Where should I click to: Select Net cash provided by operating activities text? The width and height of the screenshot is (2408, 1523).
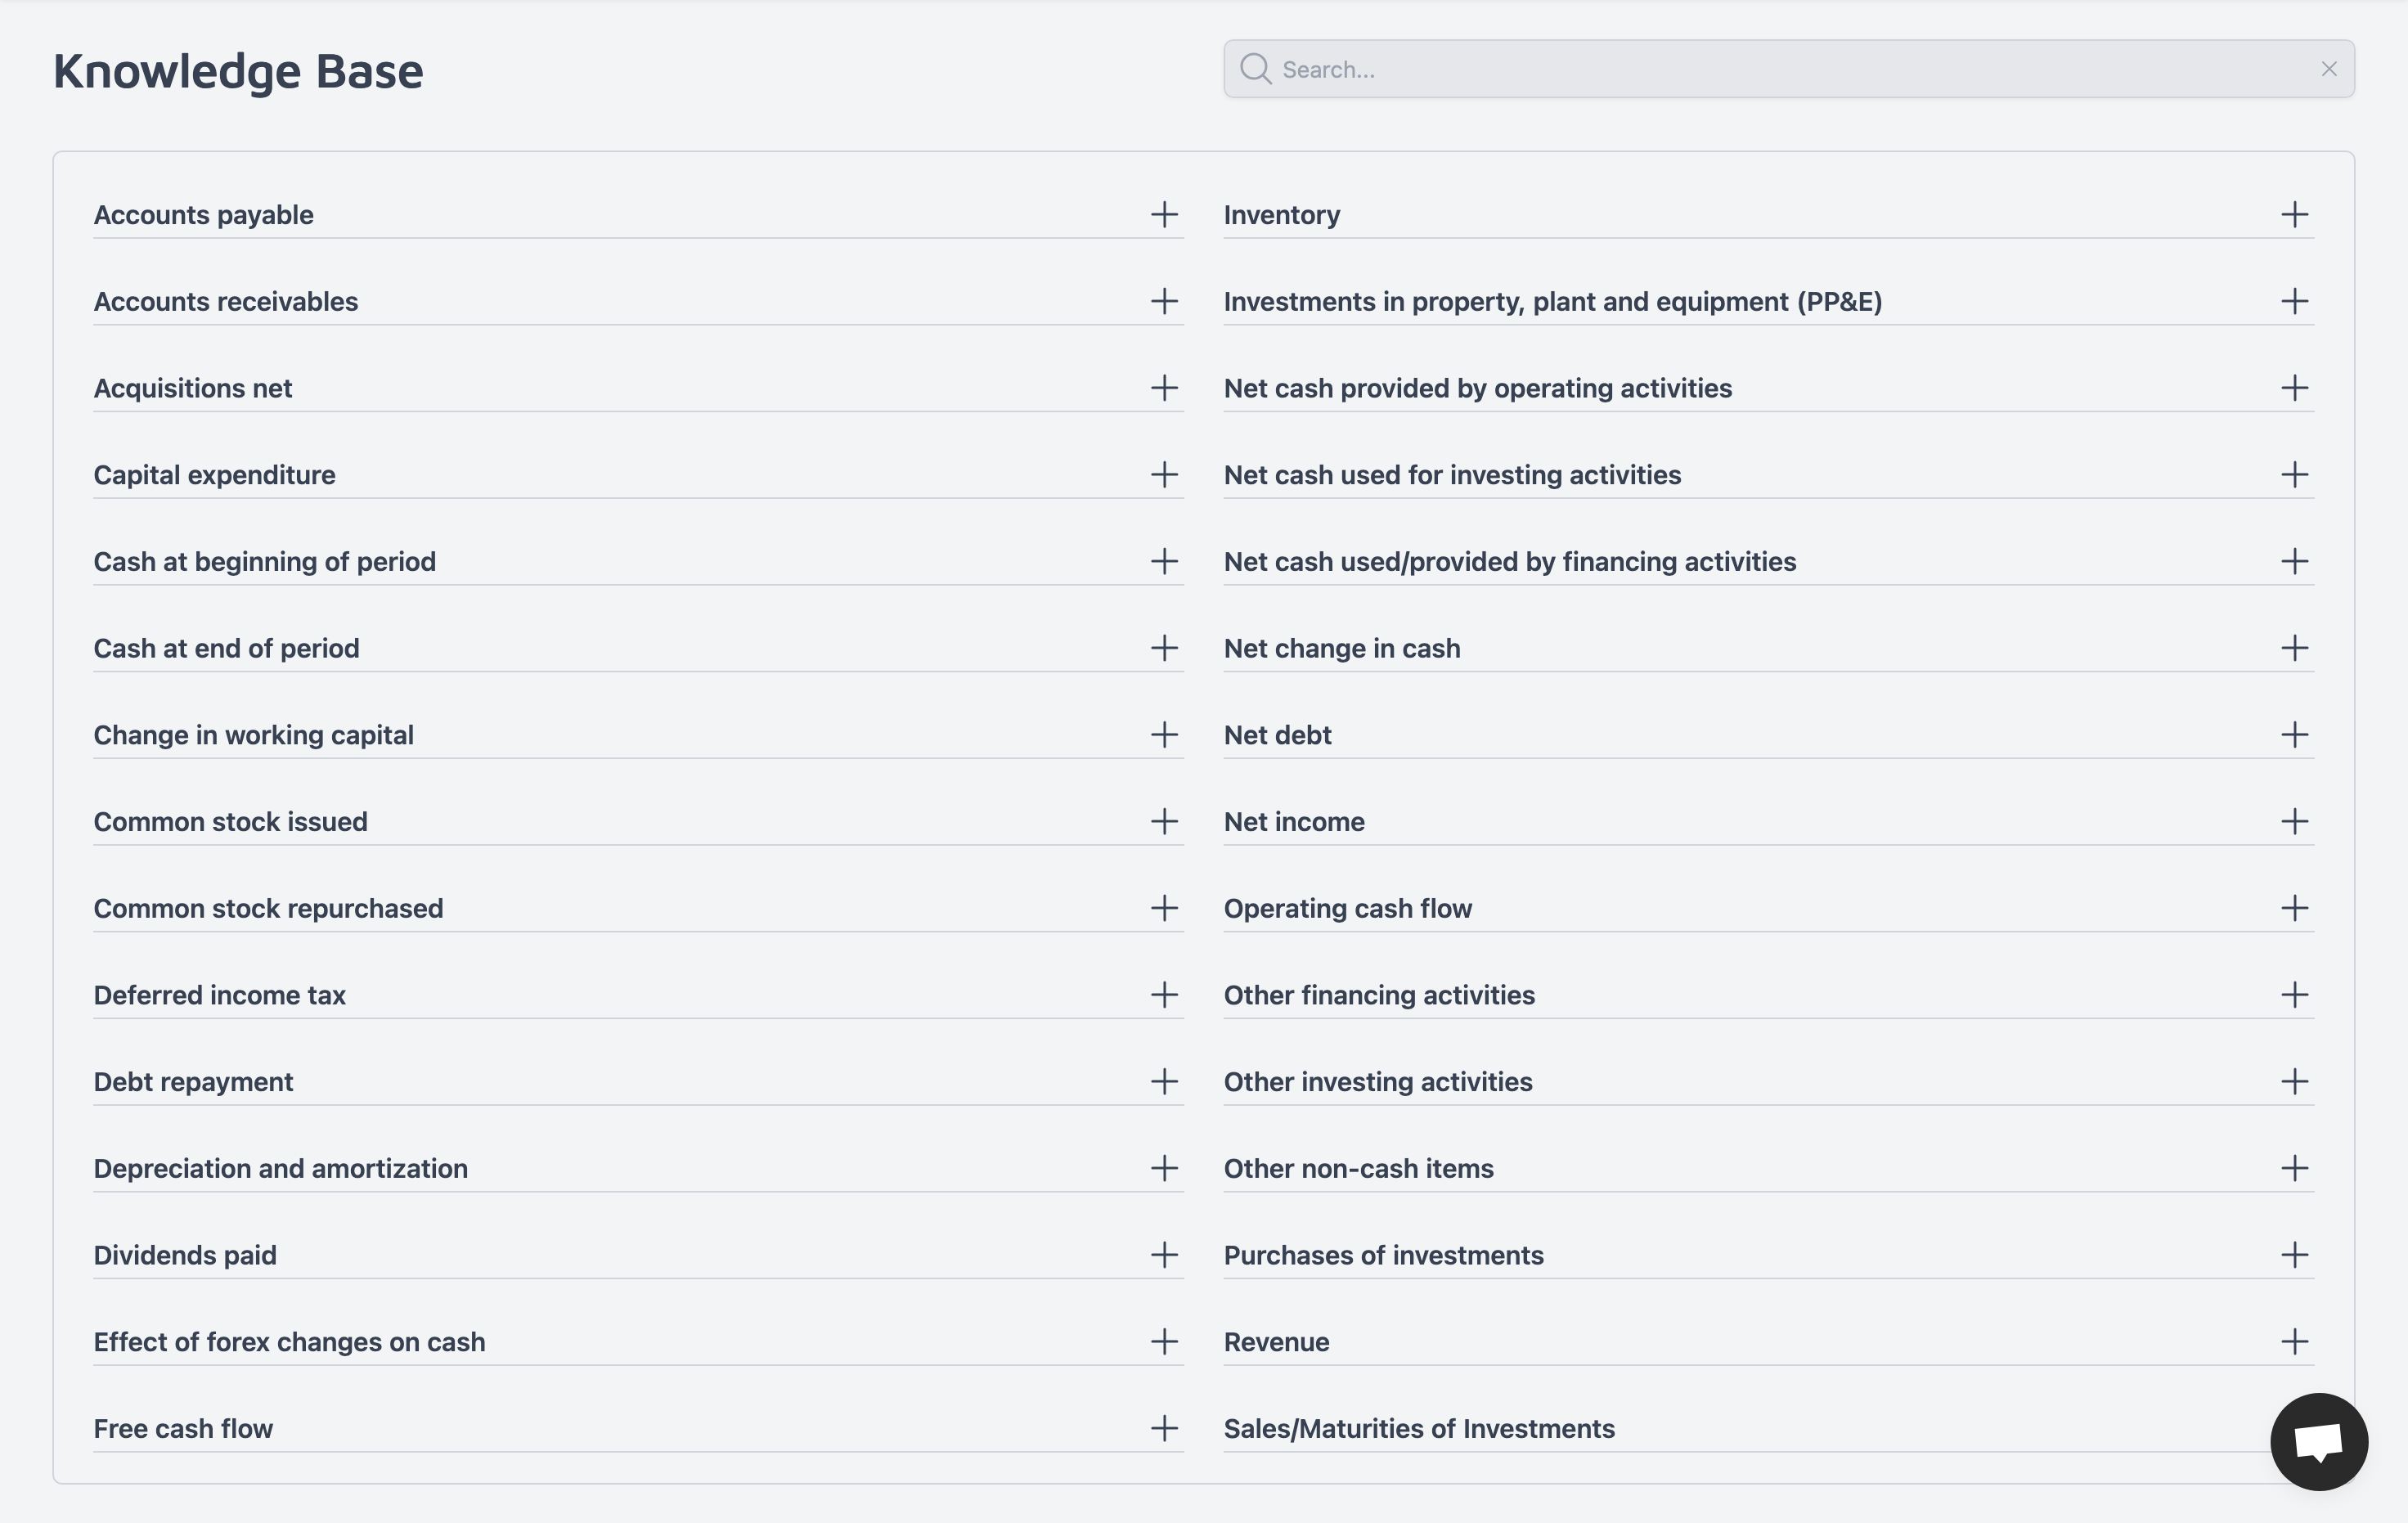(x=1478, y=388)
